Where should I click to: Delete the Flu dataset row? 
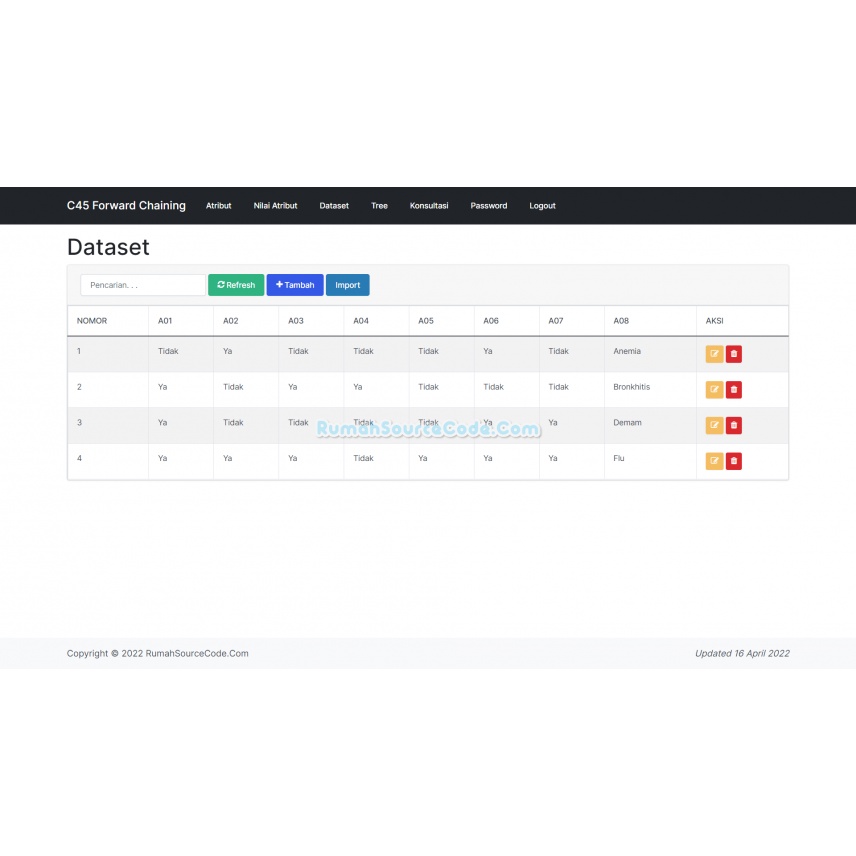734,461
